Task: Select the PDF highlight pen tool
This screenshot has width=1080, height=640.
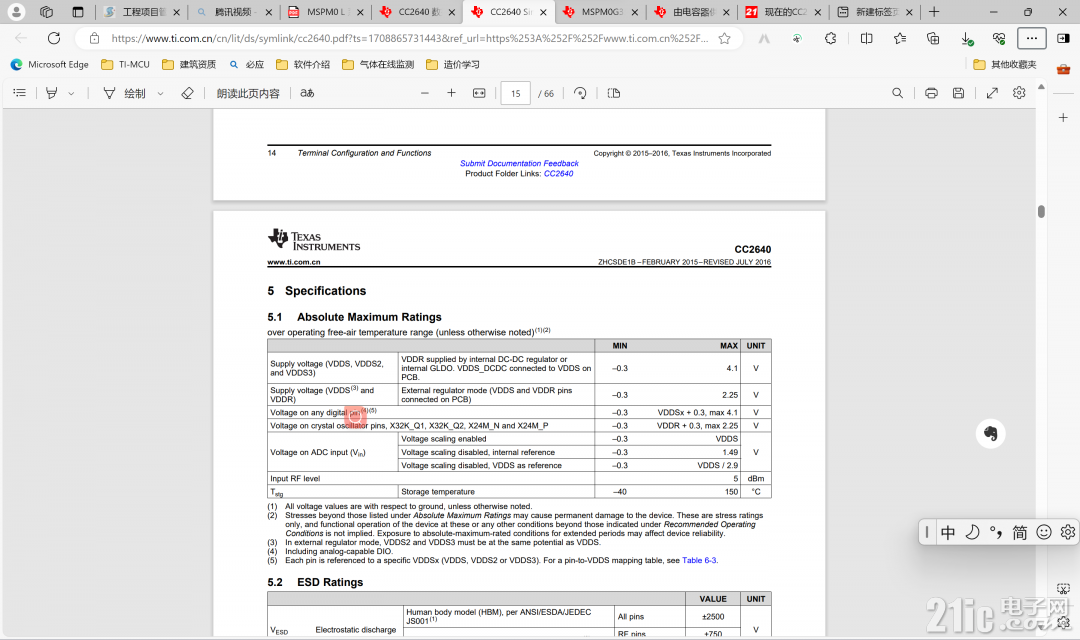Action: [52, 93]
